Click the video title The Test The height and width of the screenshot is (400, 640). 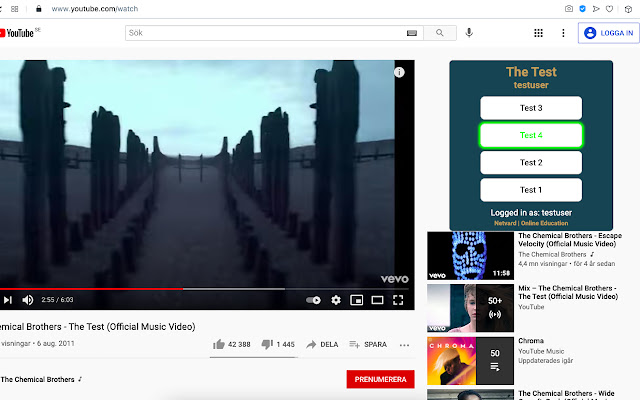point(98,327)
